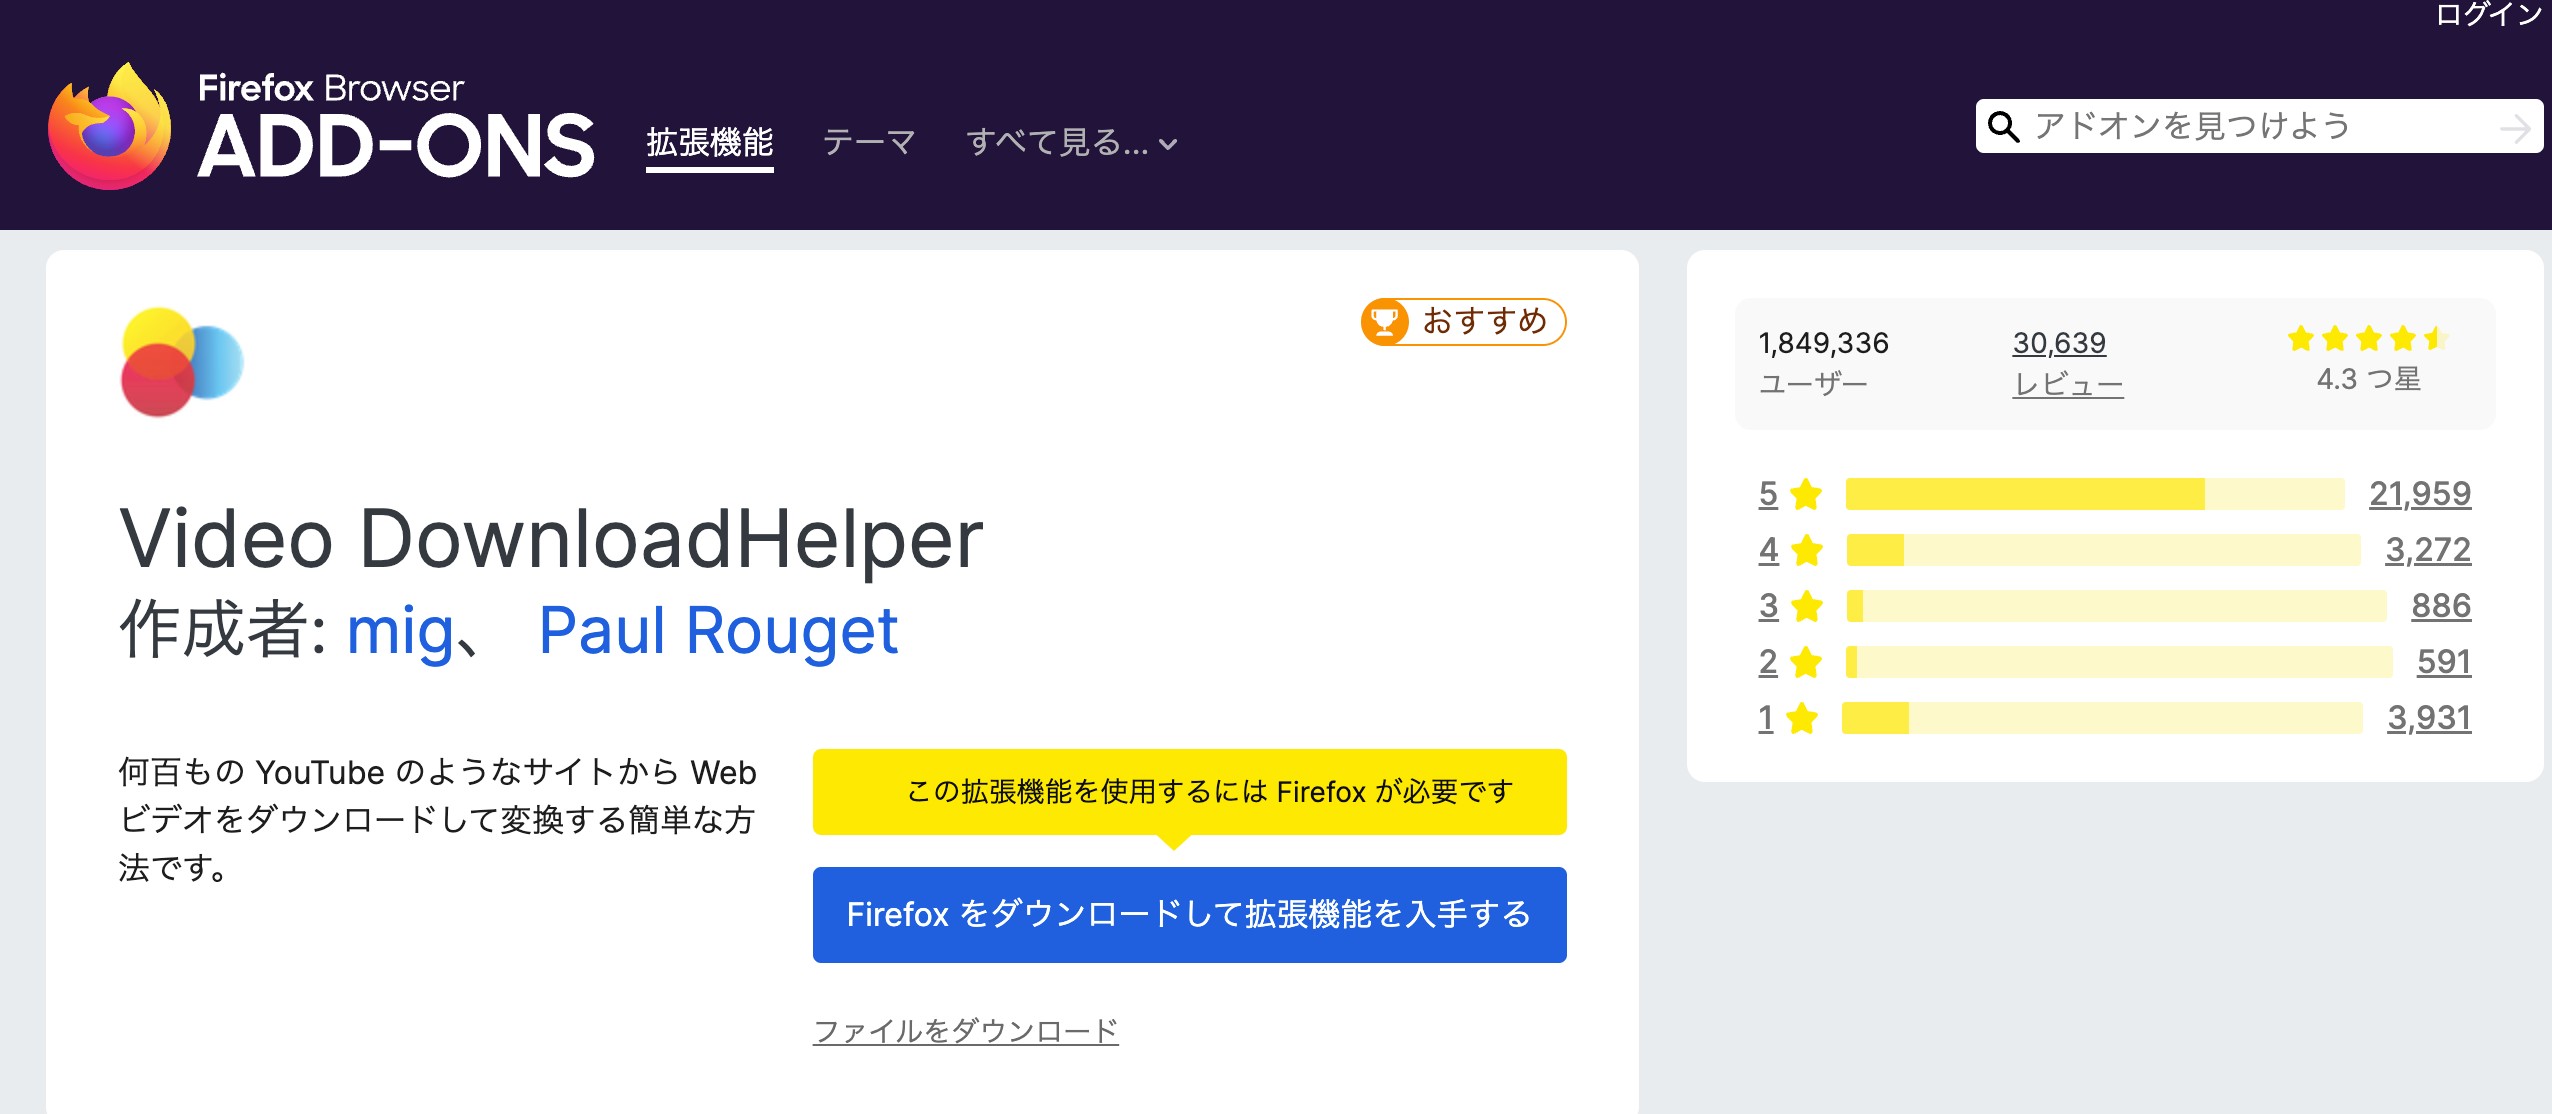Click the star icon beside rating 1
Viewport: 2552px width, 1114px height.
(1802, 718)
